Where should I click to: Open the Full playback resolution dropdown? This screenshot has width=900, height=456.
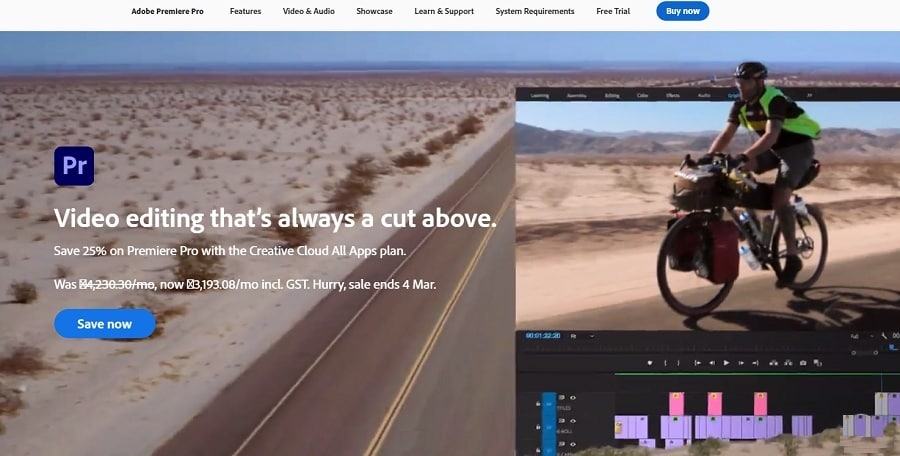click(862, 336)
